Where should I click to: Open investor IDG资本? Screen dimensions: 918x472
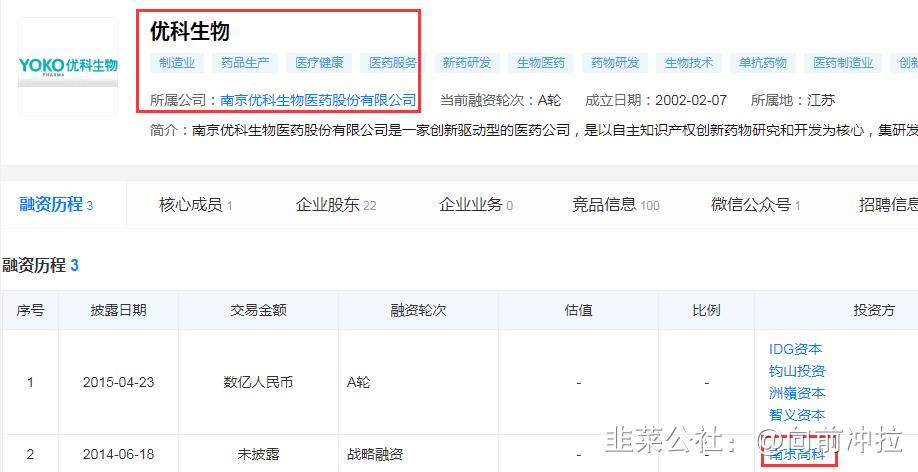(x=795, y=349)
